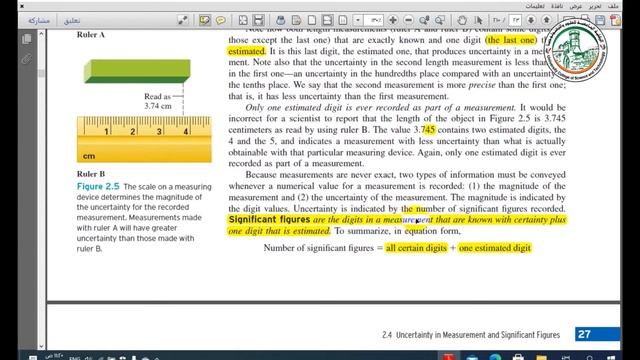This screenshot has height=360, width=640.
Task: Click the highlighted 'all certain digits' text
Action: (x=416, y=248)
